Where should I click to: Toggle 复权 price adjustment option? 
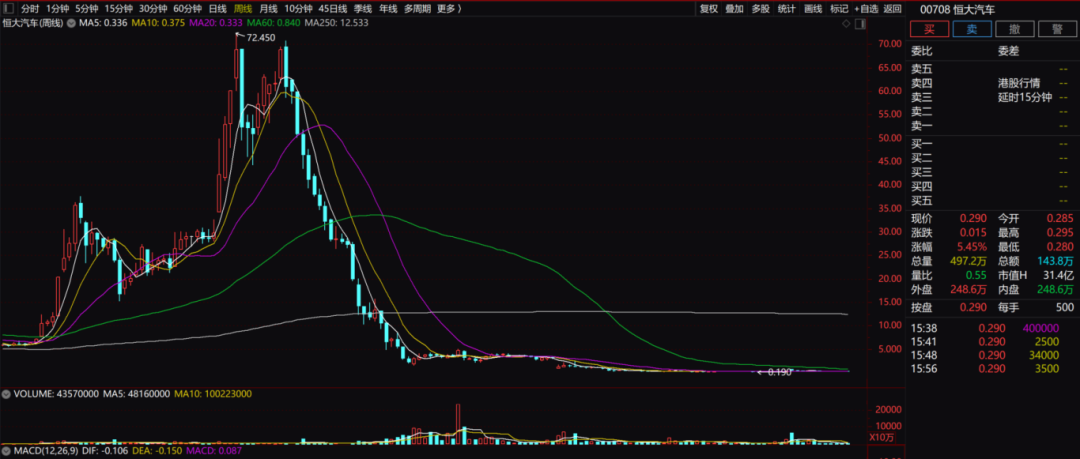(709, 9)
